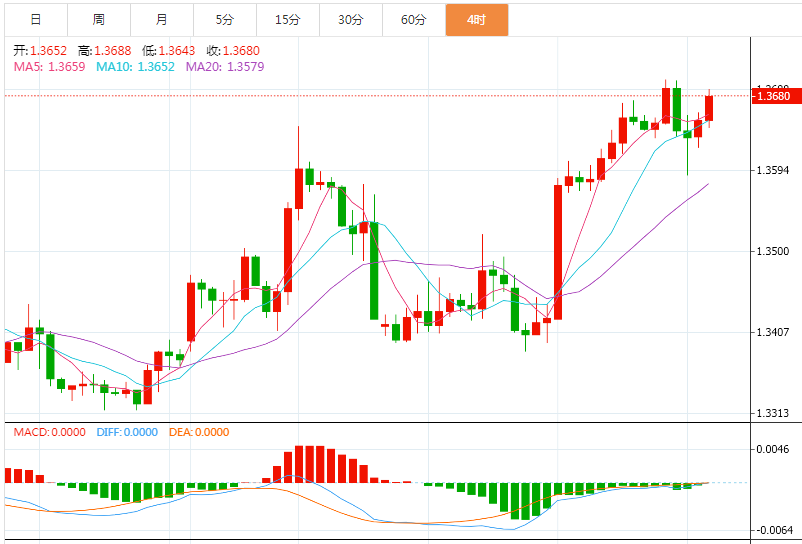Click the -0.0064 MACD axis label
The height and width of the screenshot is (544, 802).
point(773,529)
